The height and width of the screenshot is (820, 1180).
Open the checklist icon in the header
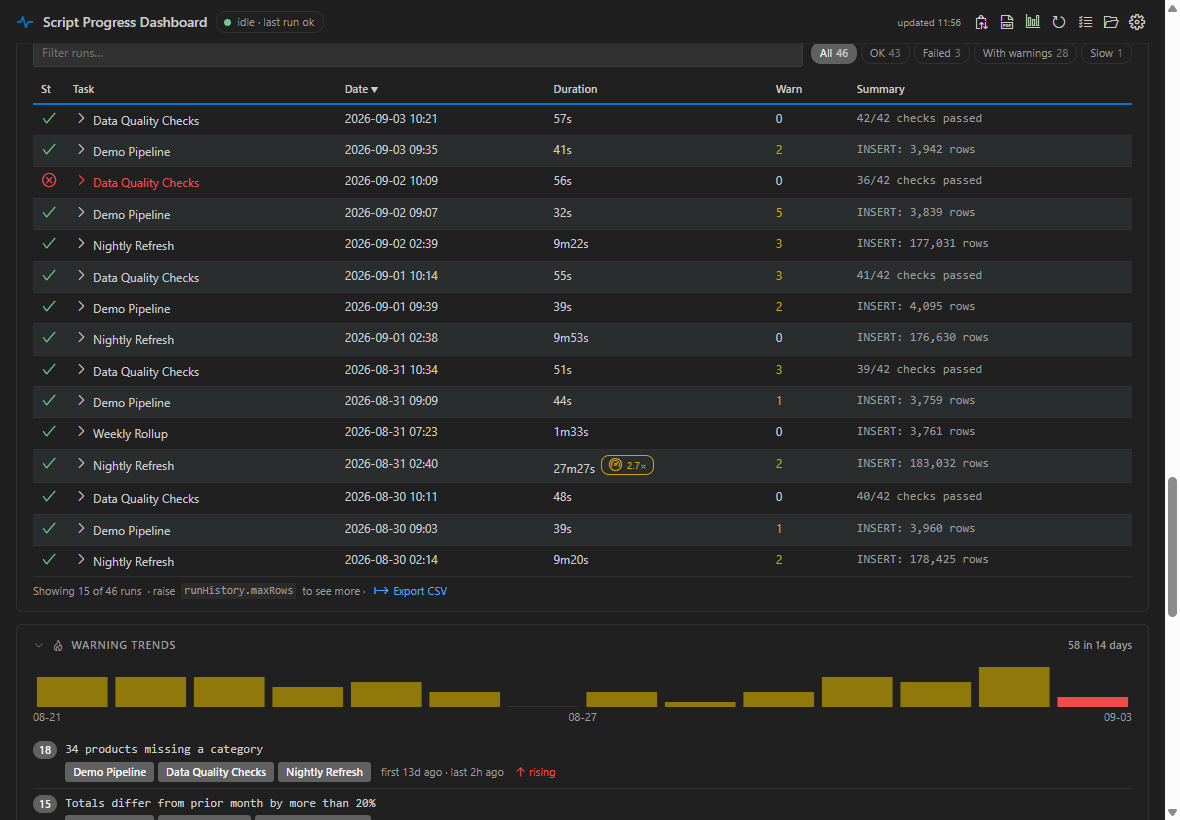coord(1085,23)
